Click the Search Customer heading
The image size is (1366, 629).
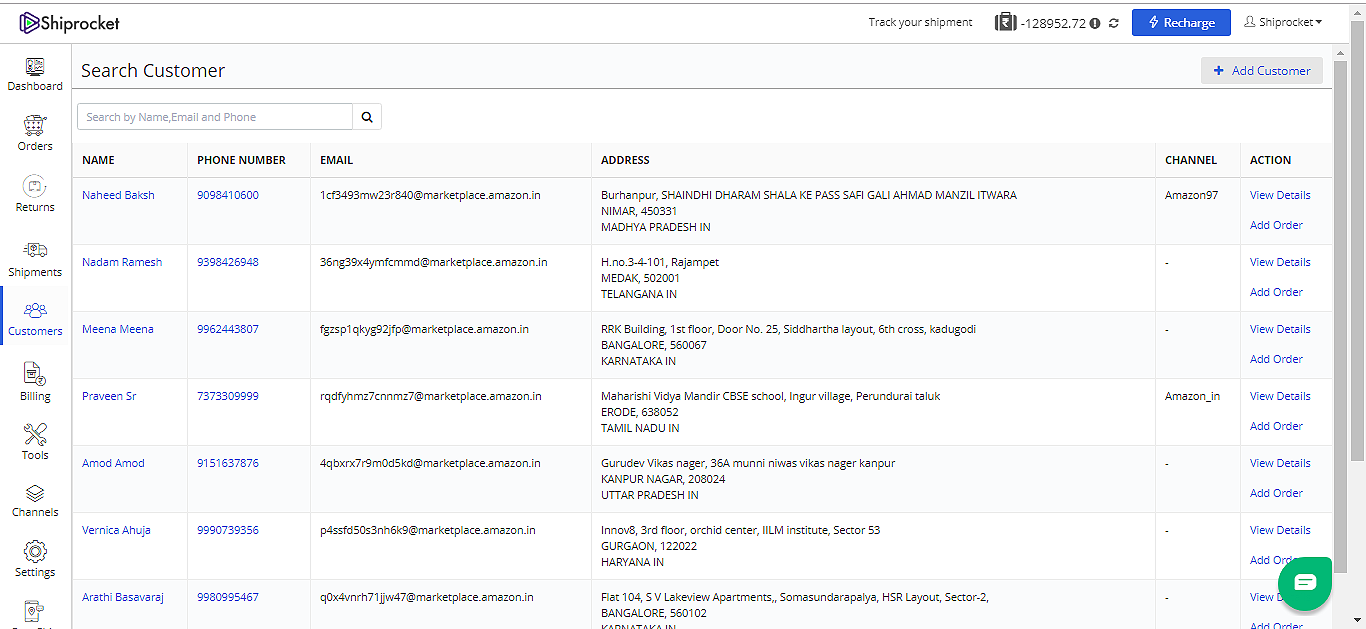coord(153,71)
